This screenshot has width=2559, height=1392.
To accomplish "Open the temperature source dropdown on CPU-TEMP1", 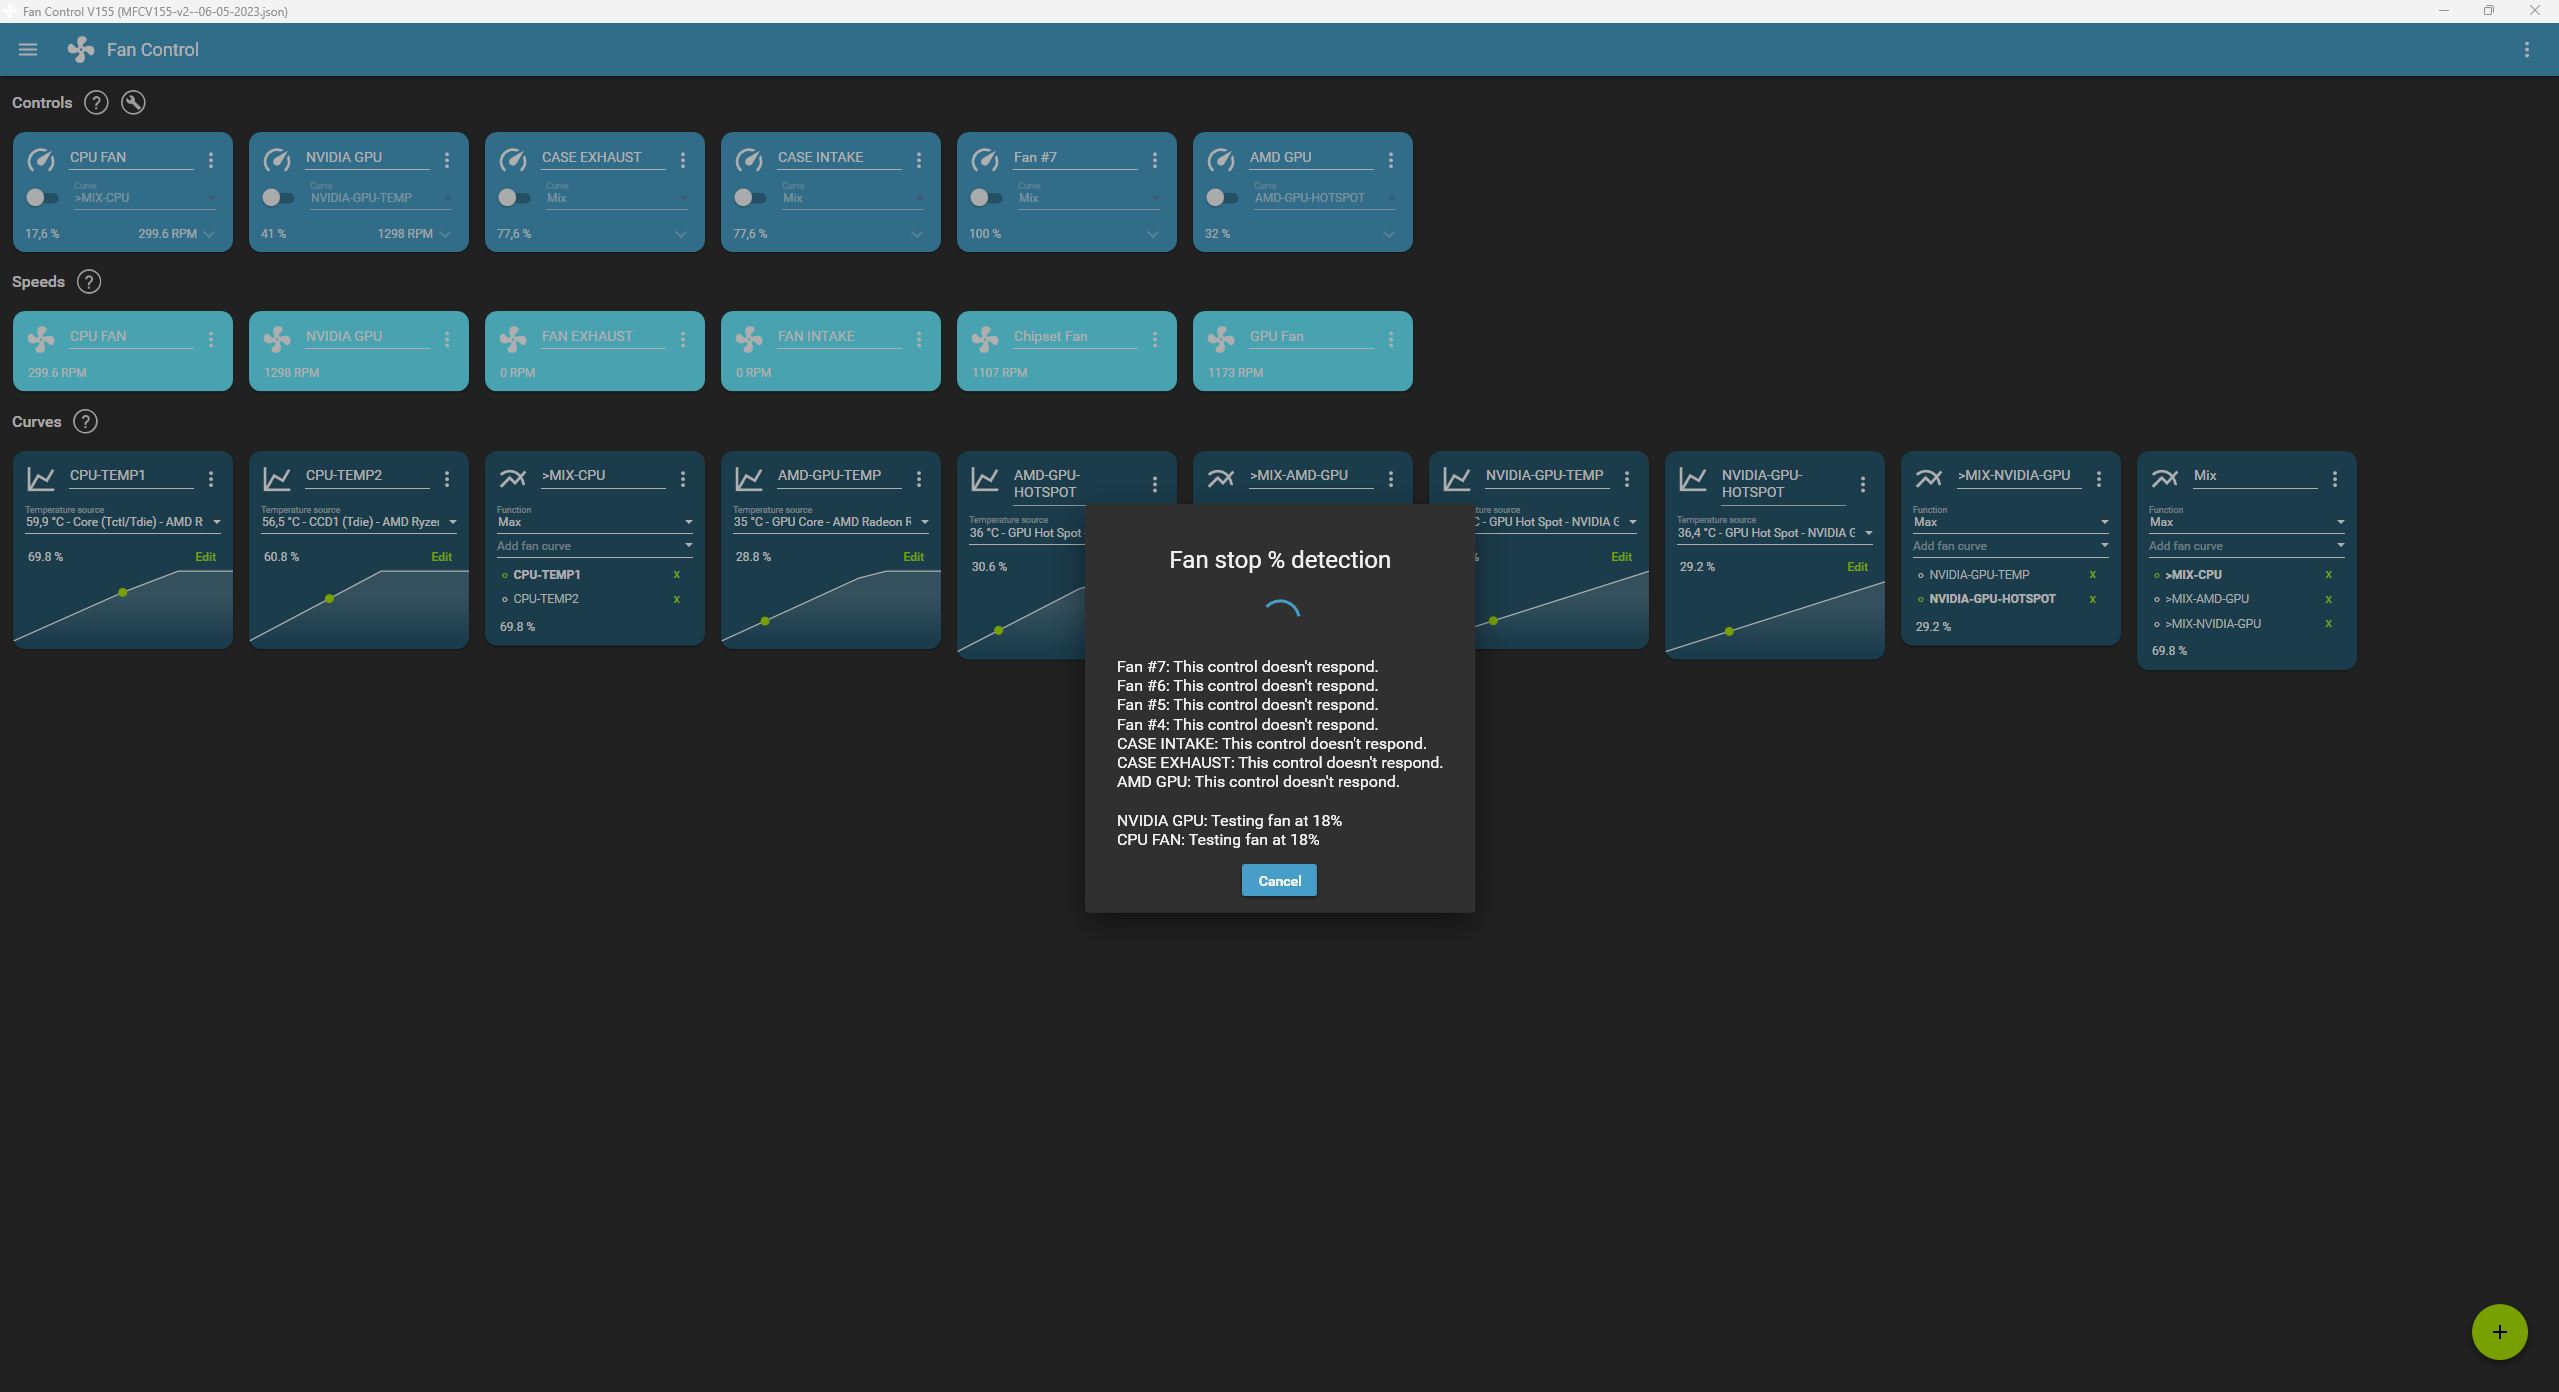I will tap(216, 521).
